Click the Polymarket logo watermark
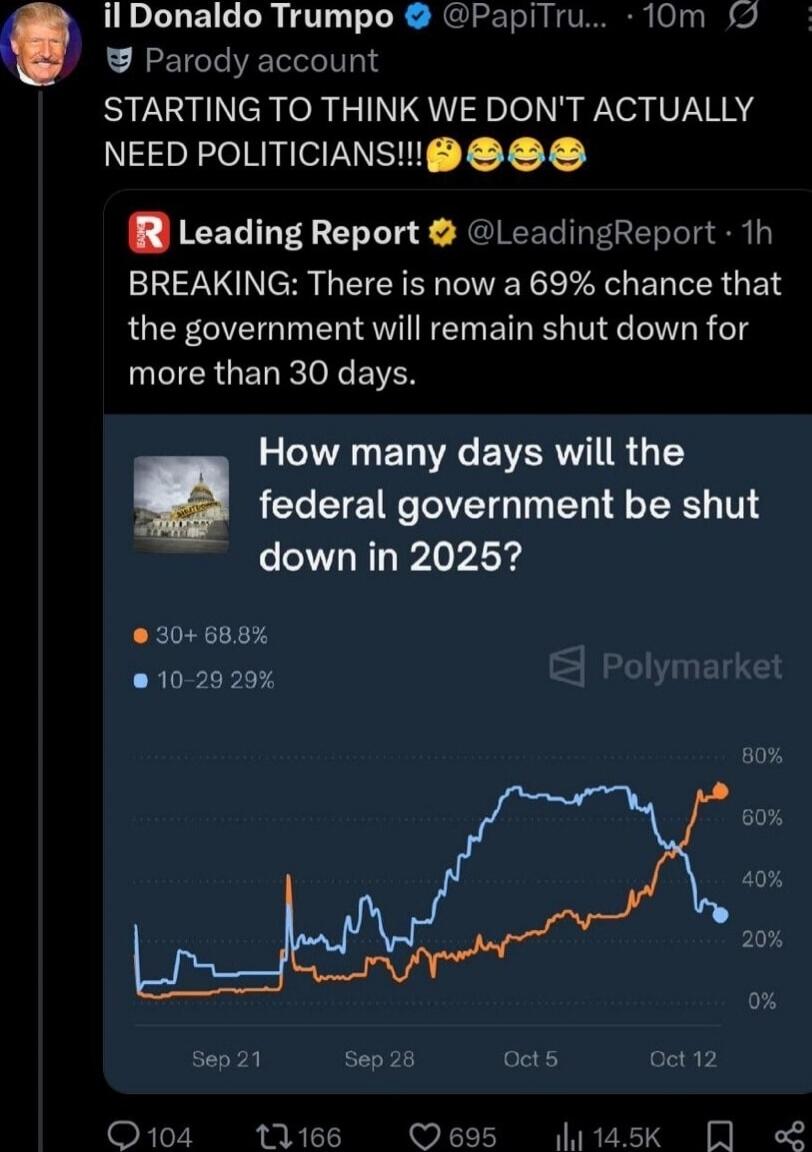The width and height of the screenshot is (812, 1152). (667, 667)
